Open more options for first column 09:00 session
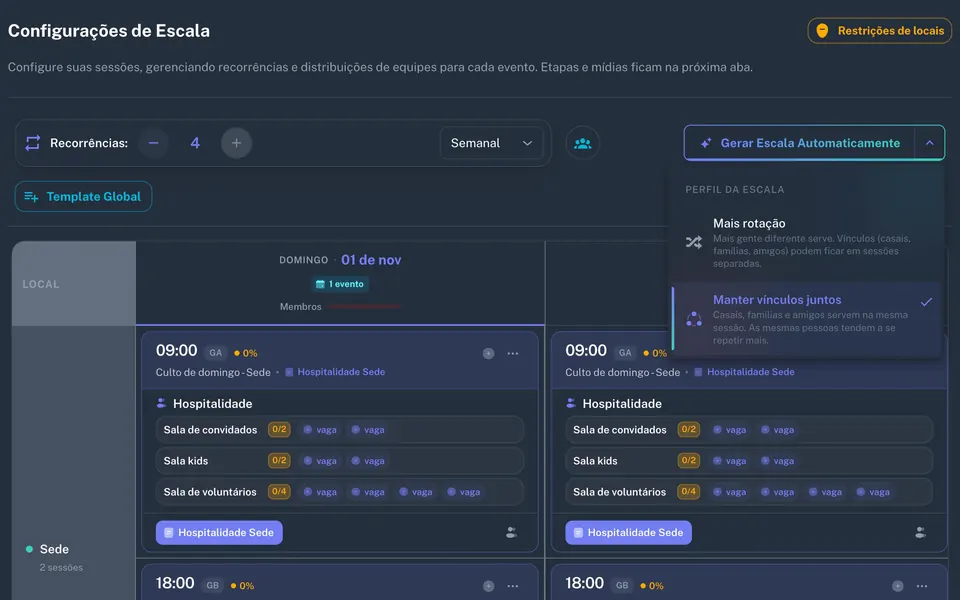 coord(513,353)
